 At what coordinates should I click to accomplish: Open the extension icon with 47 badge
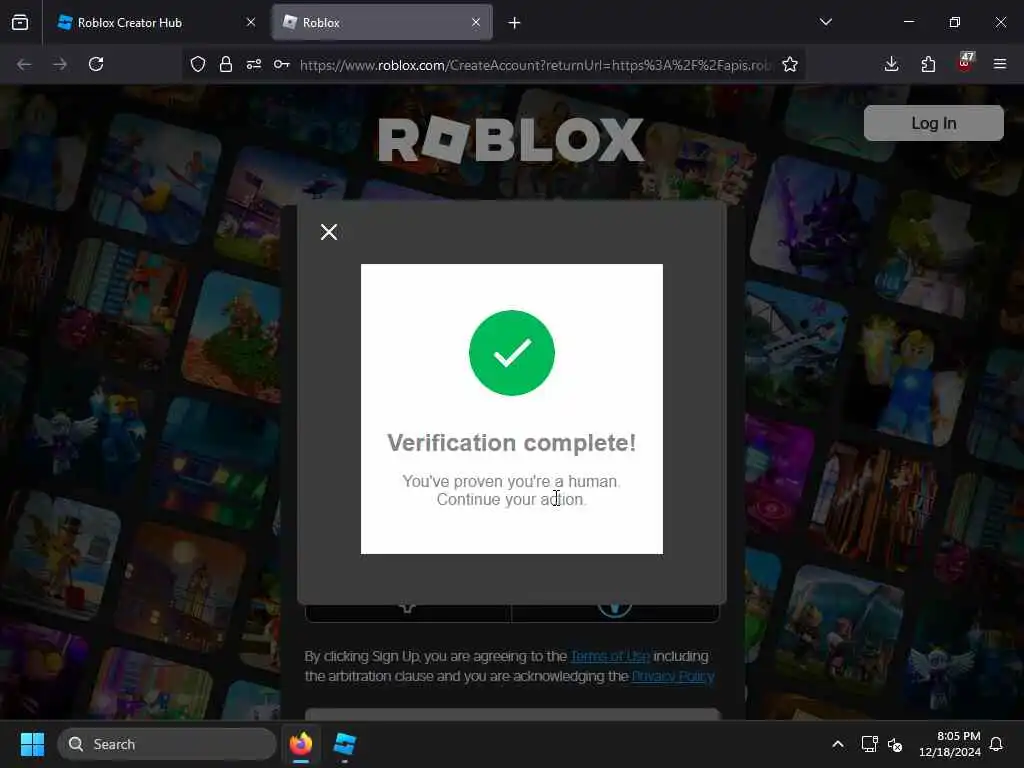965,63
